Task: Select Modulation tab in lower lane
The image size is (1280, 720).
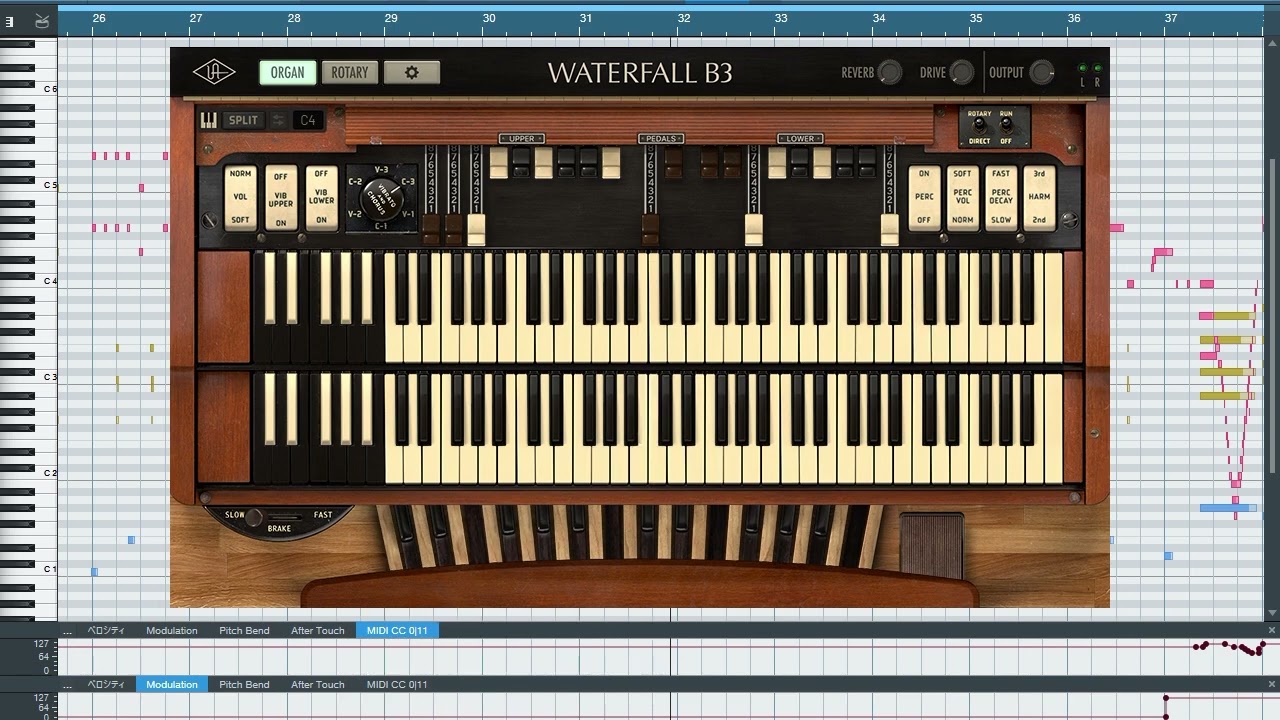Action: pyautogui.click(x=172, y=684)
